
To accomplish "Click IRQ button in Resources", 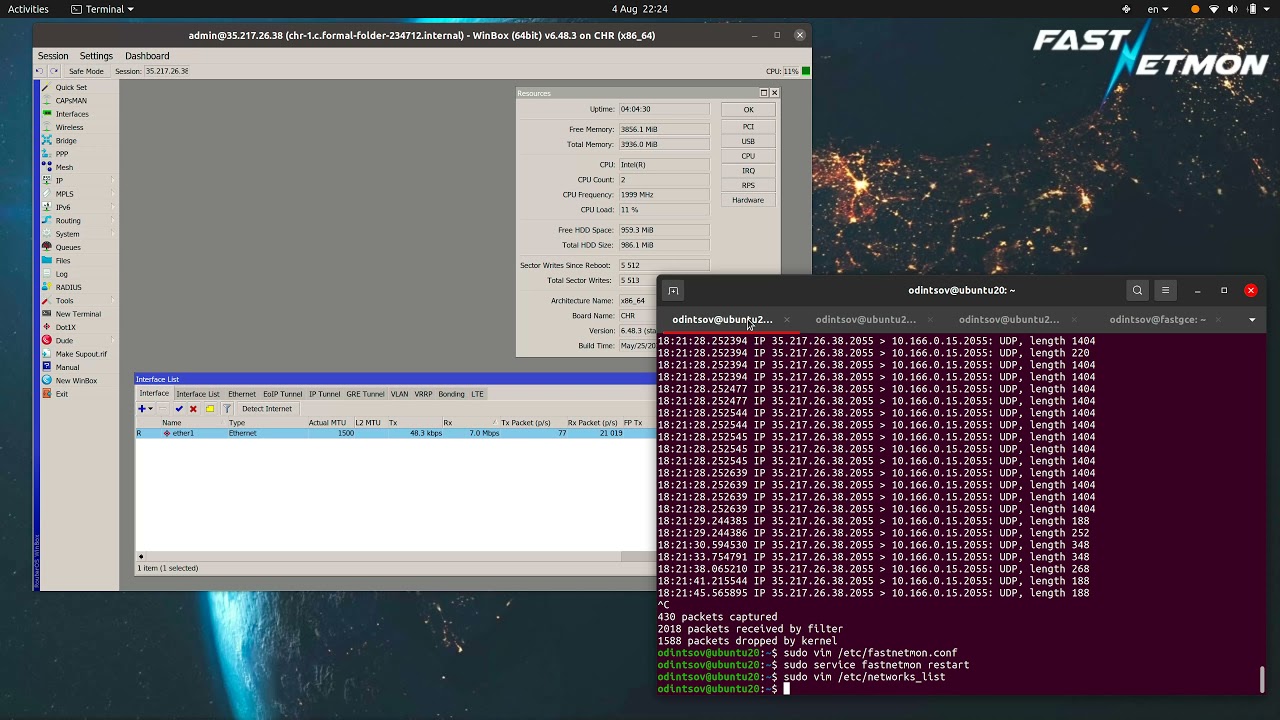I will pos(748,171).
